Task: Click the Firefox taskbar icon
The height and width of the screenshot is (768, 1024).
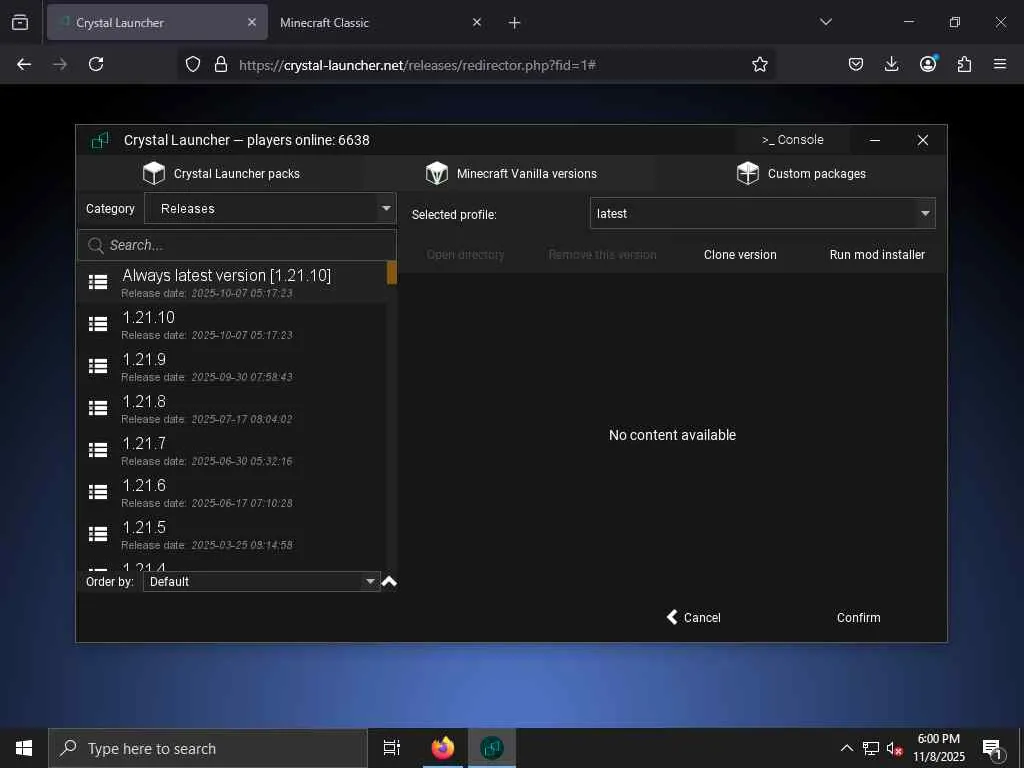Action: tap(443, 748)
